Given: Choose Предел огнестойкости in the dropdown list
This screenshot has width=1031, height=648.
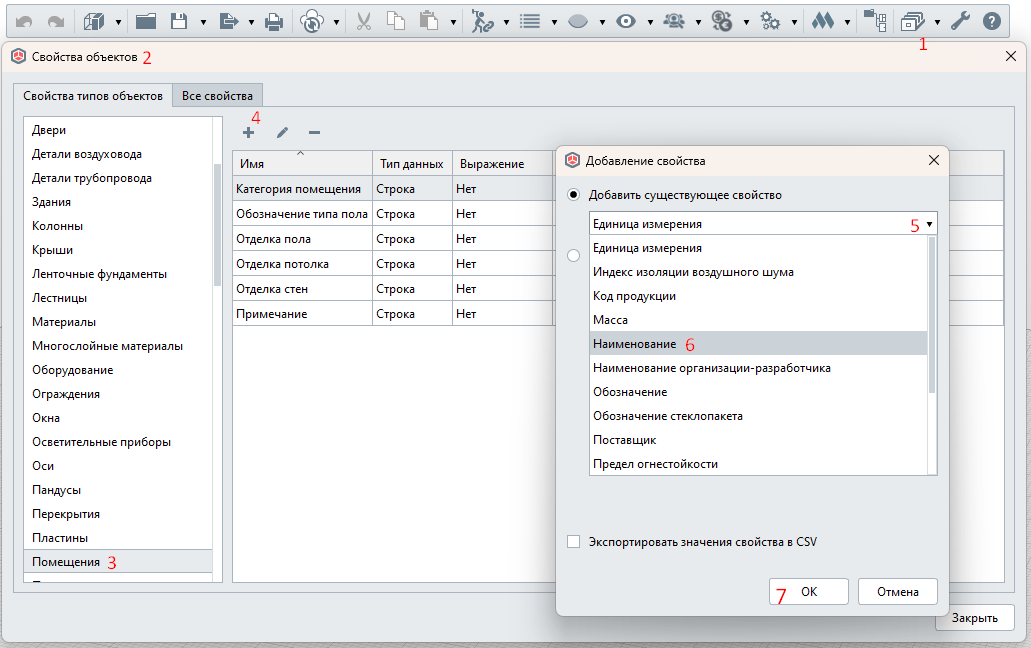Looking at the screenshot, I should coord(758,464).
